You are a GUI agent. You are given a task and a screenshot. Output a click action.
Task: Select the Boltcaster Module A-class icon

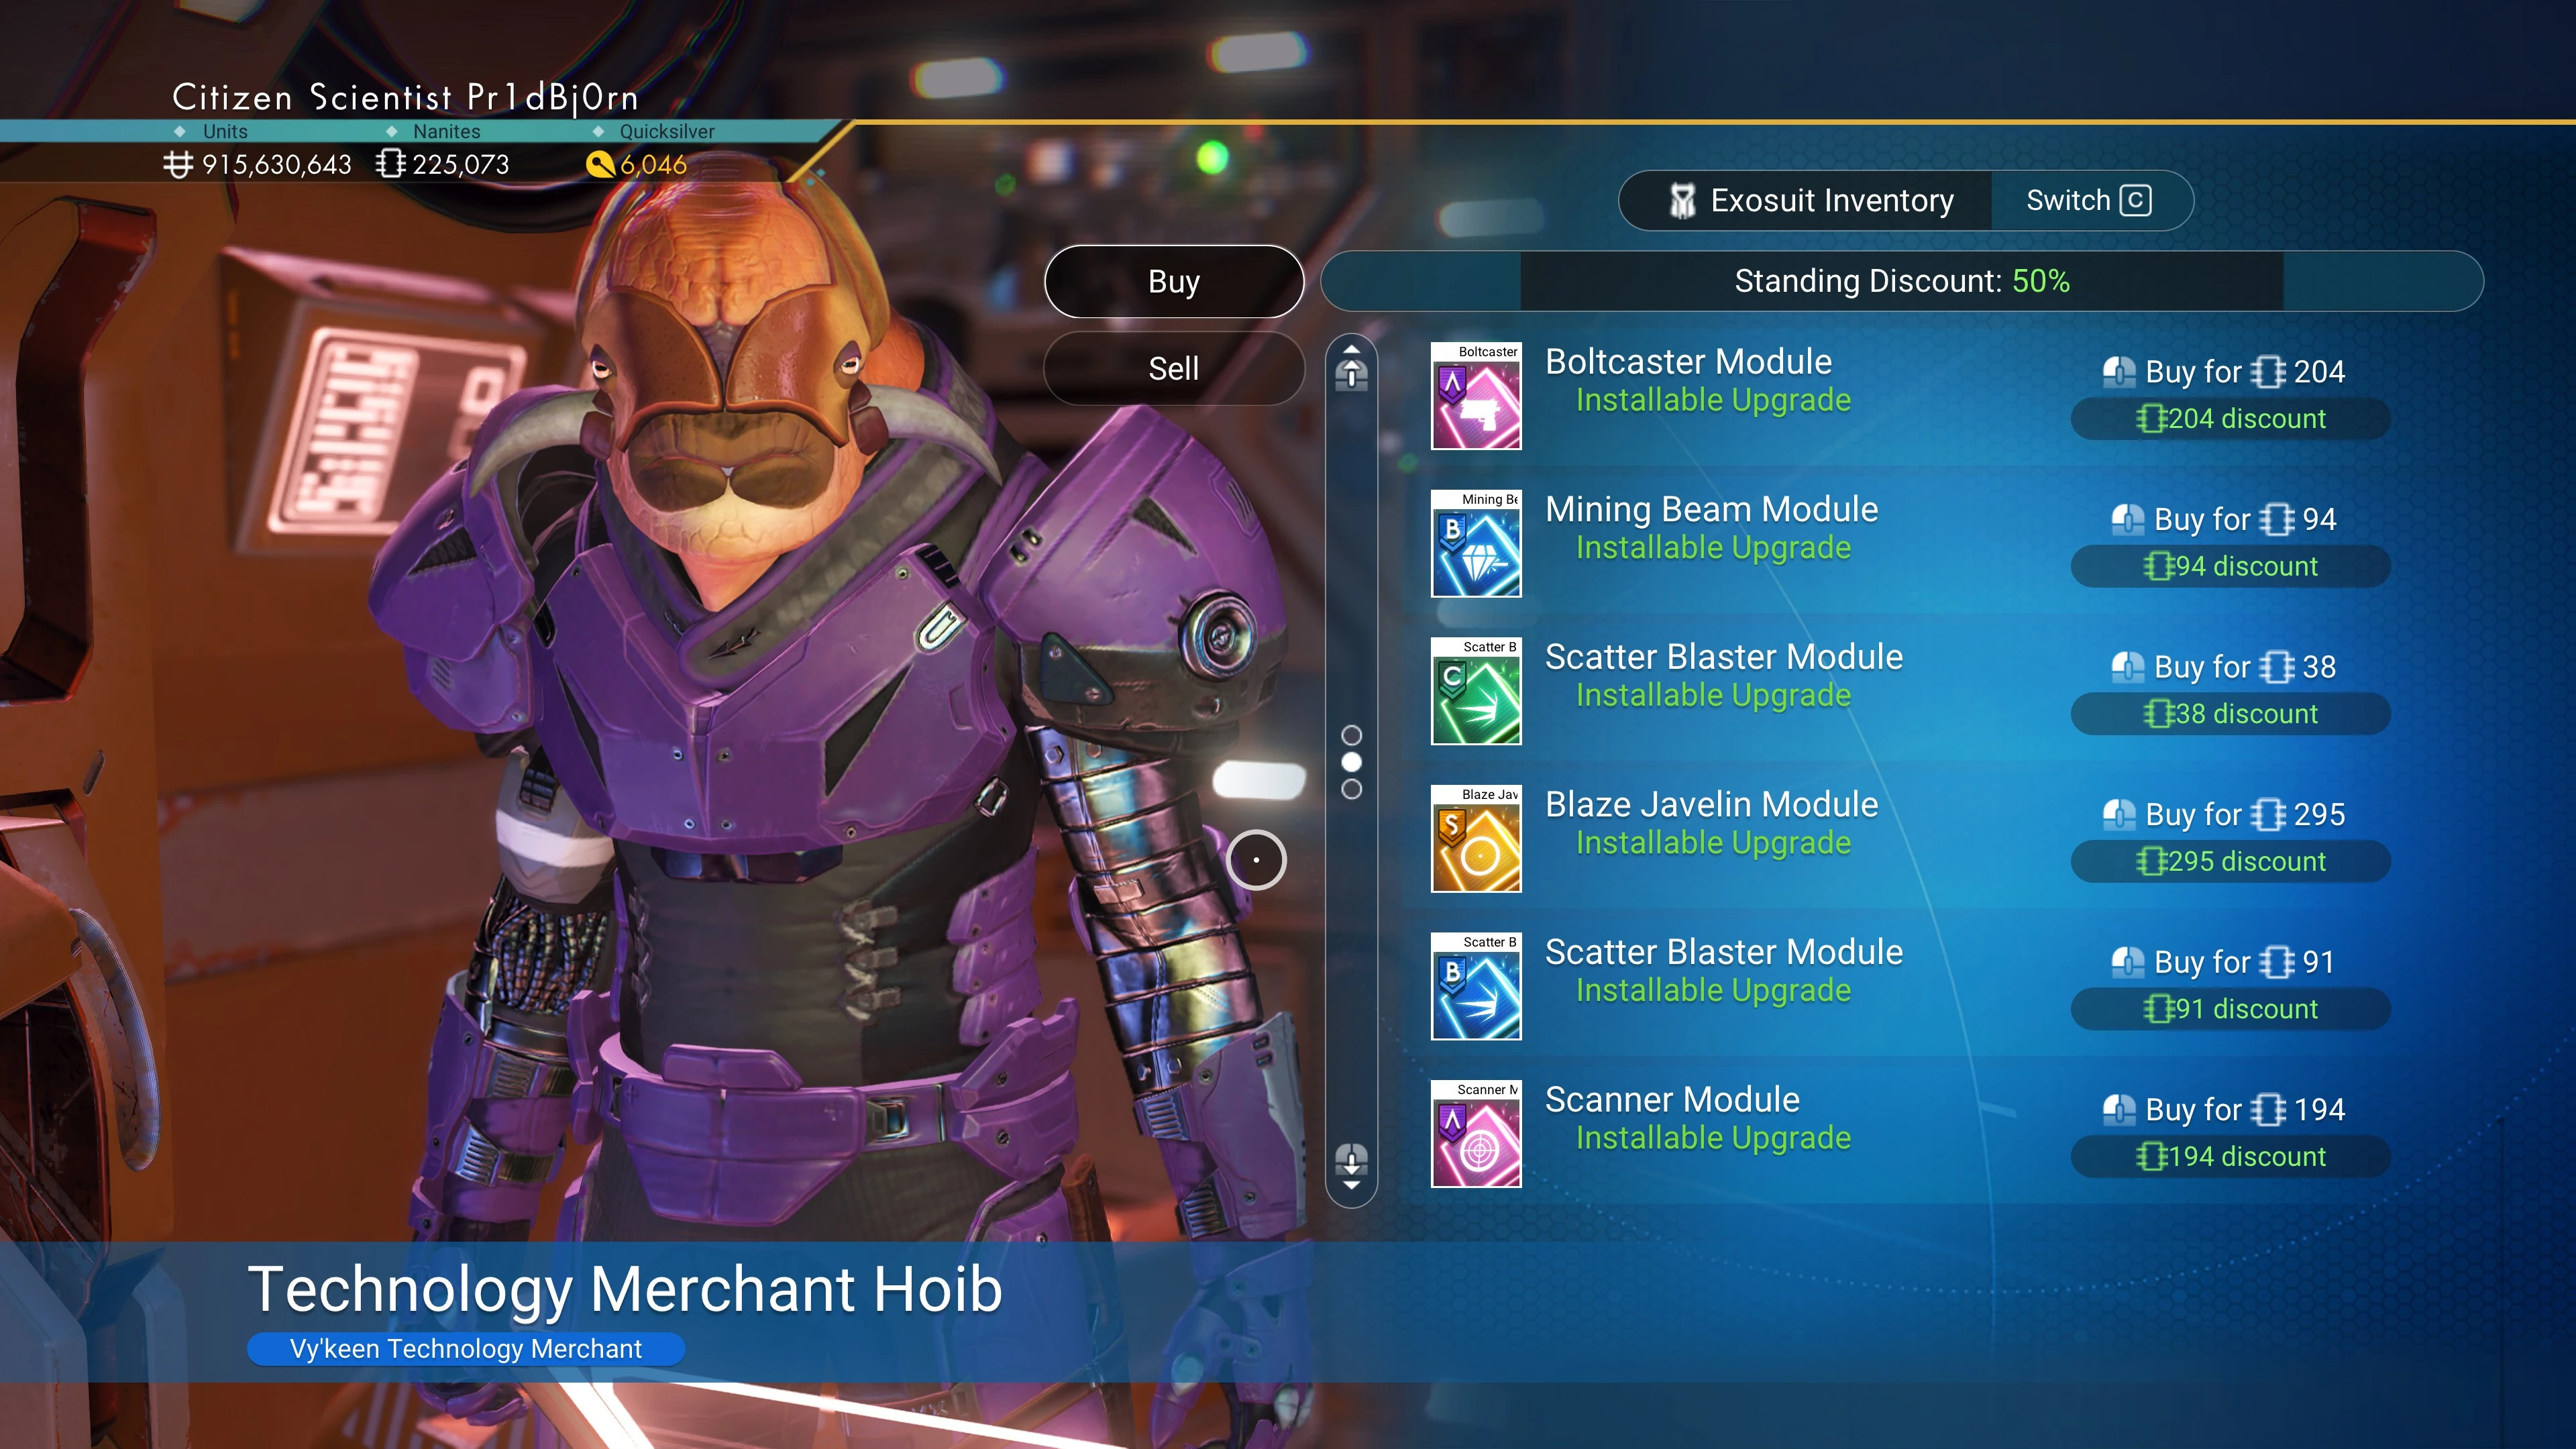(1476, 396)
